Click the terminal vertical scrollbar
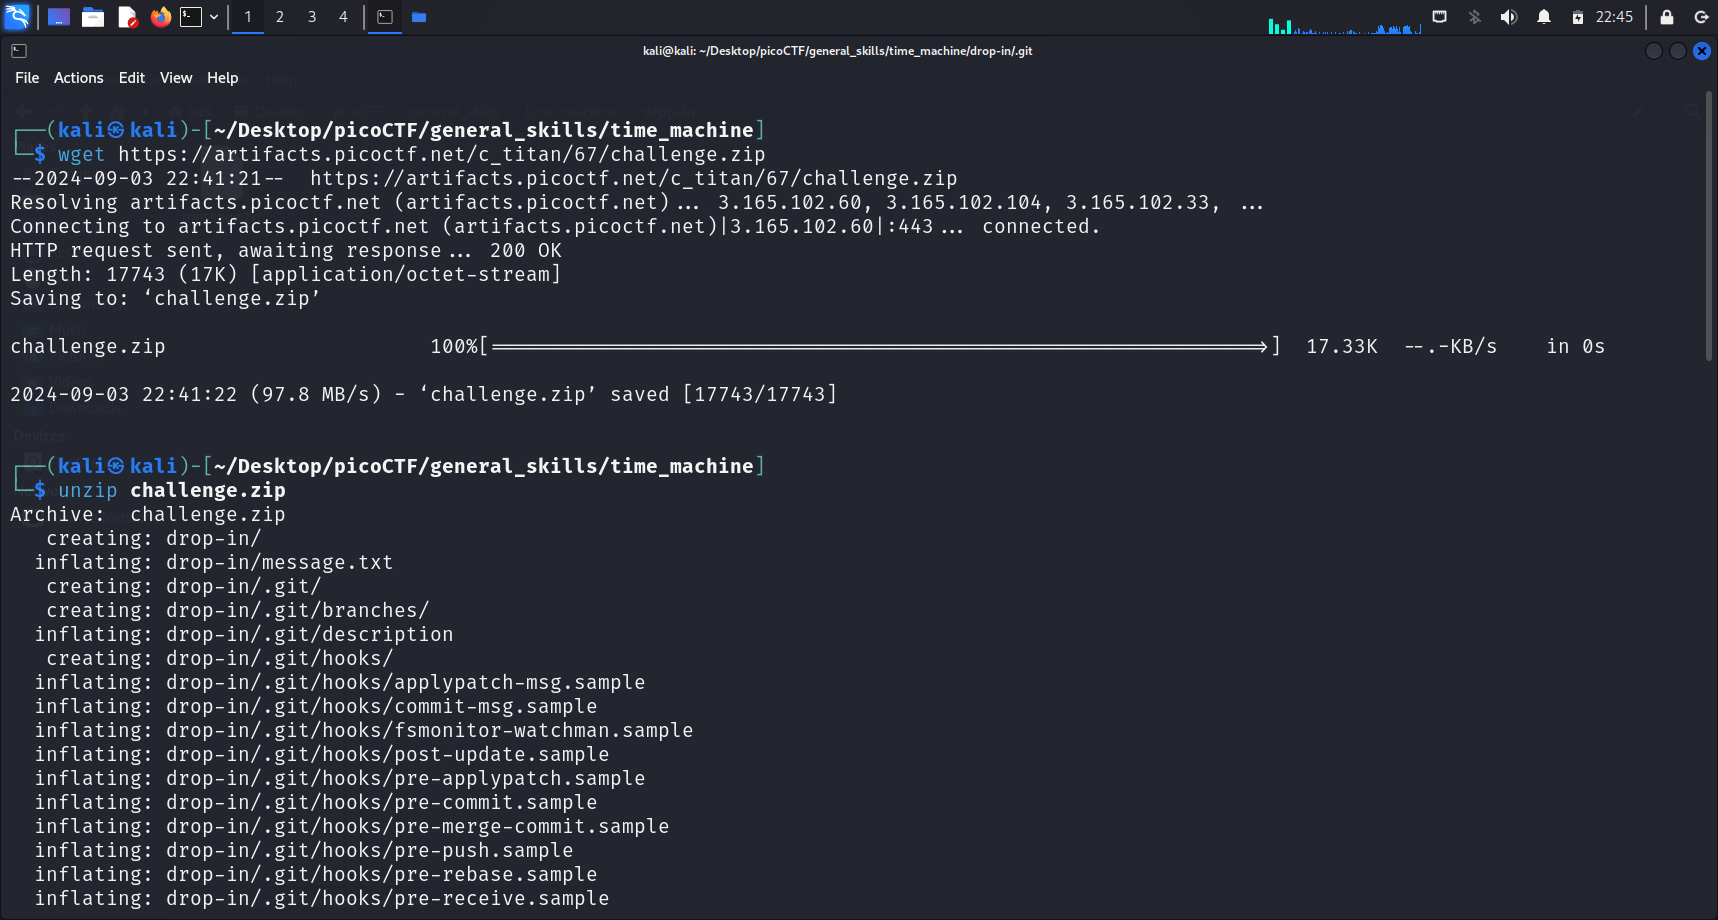The width and height of the screenshot is (1718, 920). click(x=1709, y=230)
